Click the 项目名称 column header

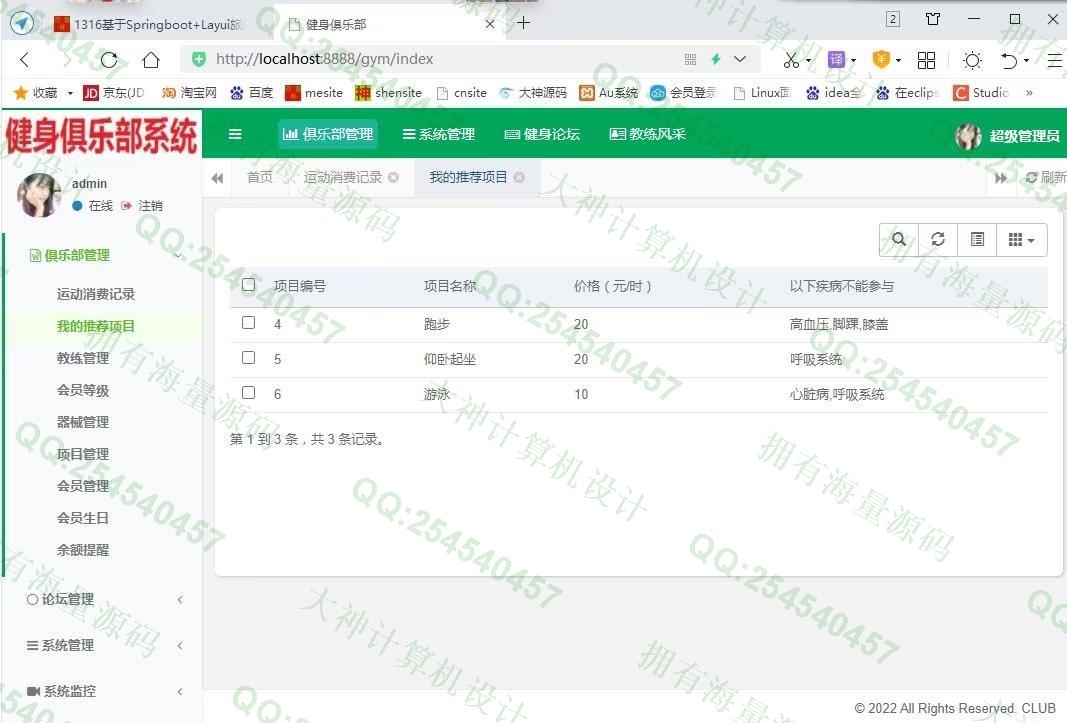coord(450,287)
